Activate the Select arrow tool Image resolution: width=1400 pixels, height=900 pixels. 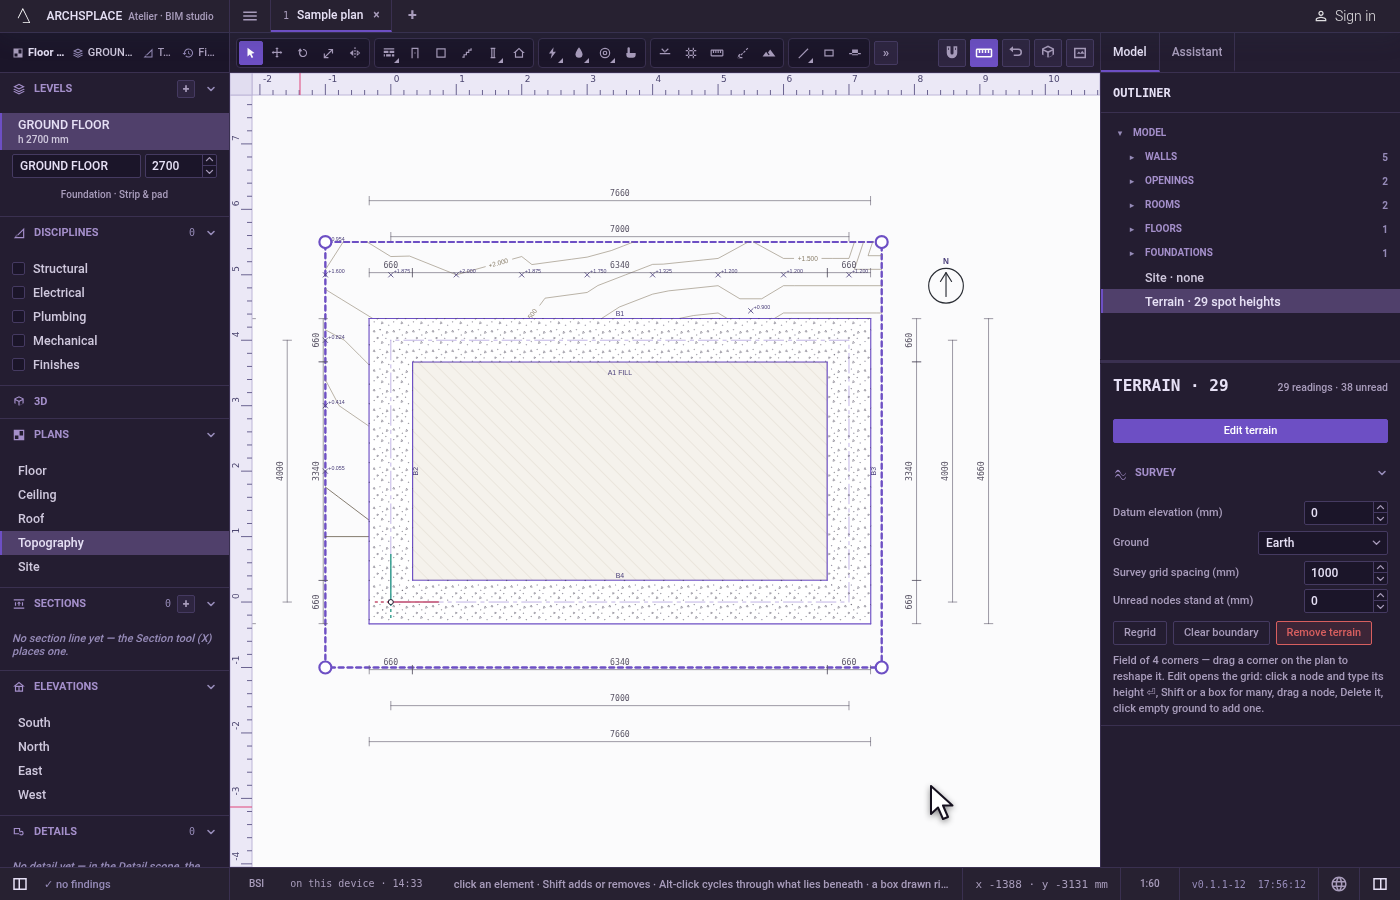(x=251, y=53)
